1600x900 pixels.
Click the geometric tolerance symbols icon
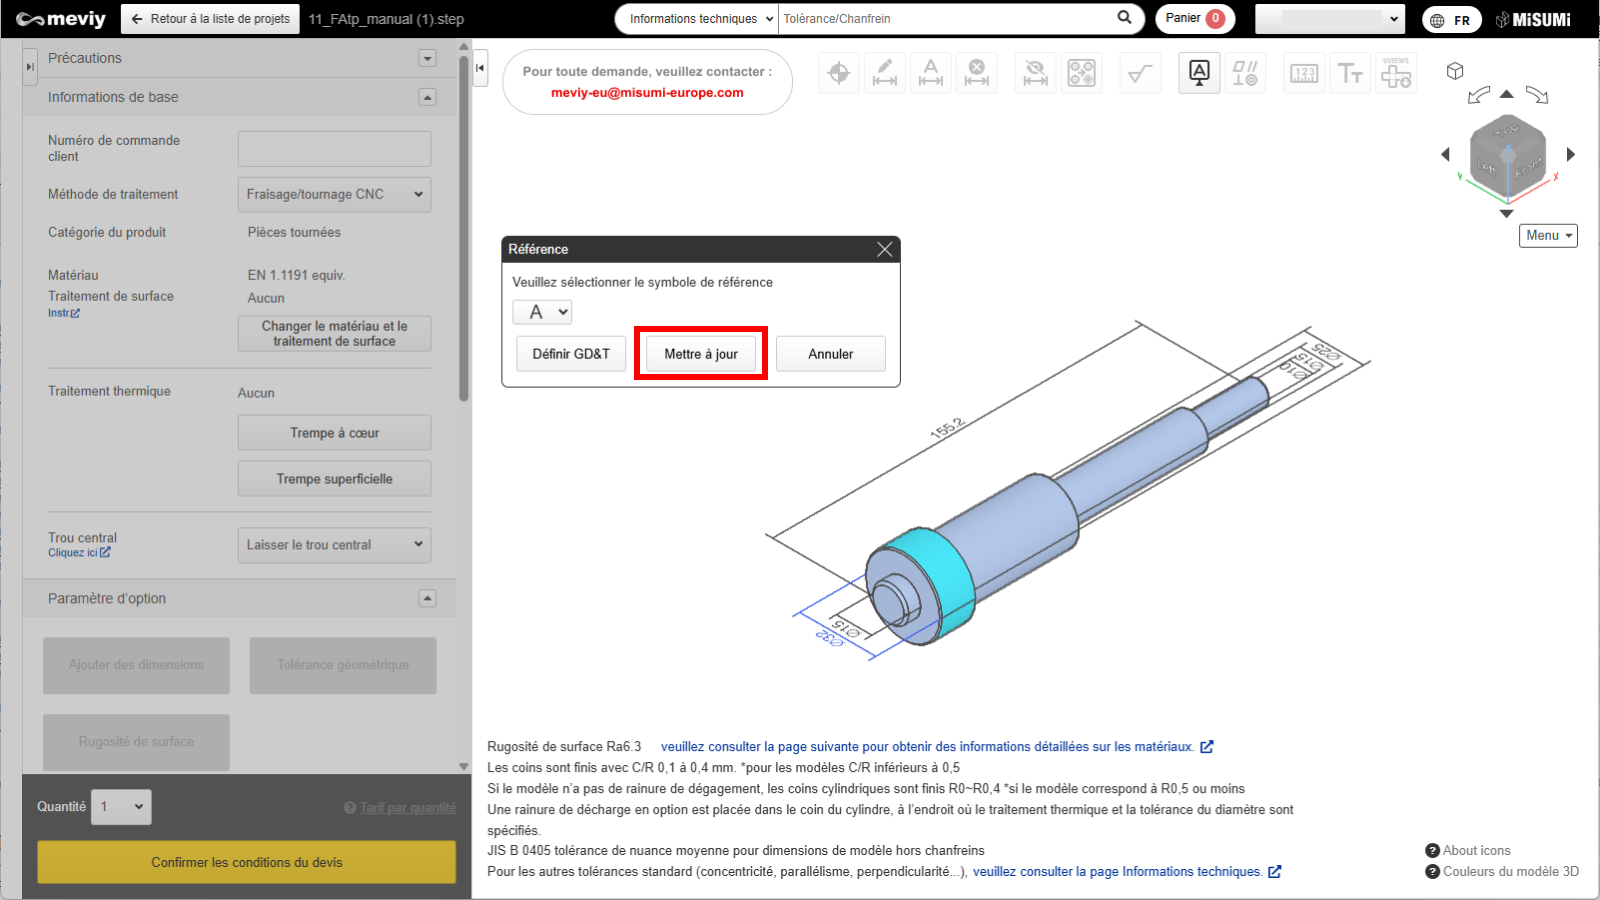coord(1245,73)
